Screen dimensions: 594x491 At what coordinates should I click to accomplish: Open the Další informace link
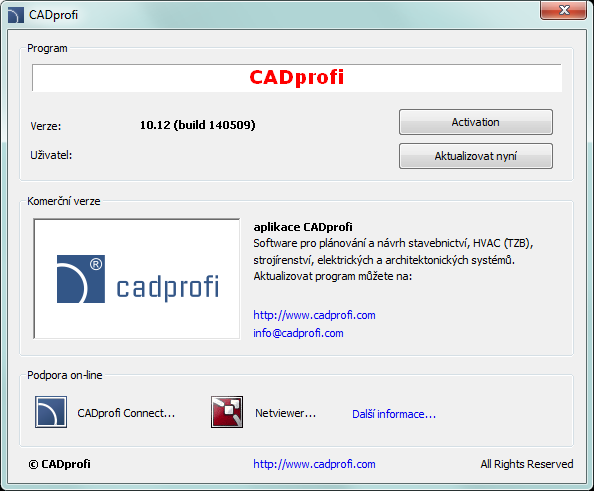pos(394,414)
